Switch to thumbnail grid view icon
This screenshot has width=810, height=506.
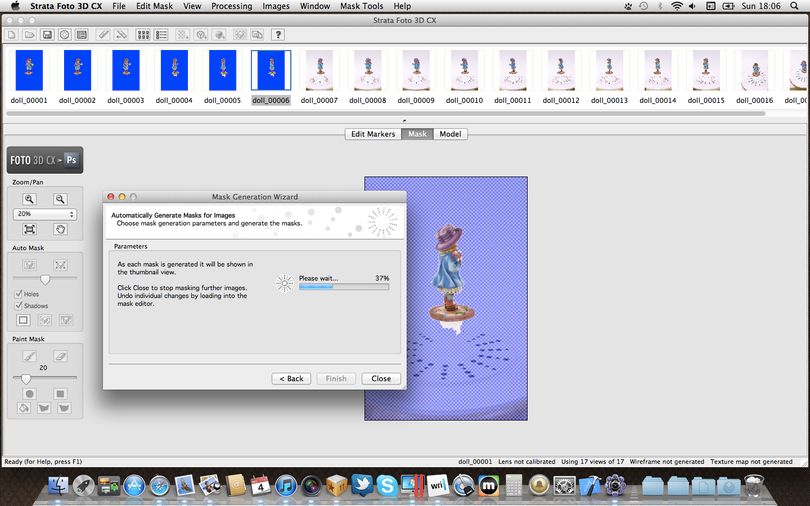(143, 35)
